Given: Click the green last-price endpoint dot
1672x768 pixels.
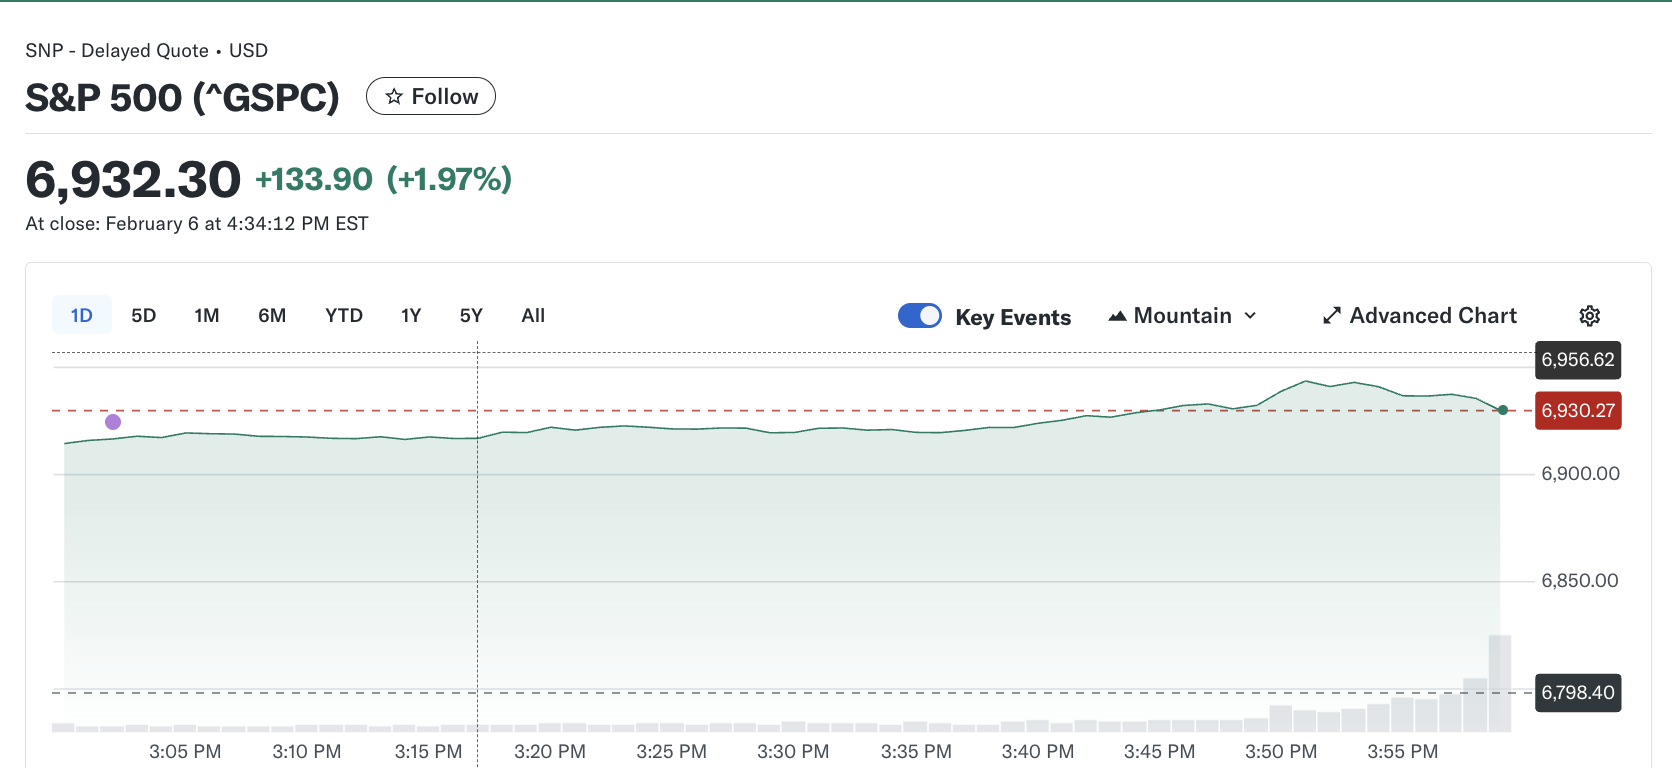Looking at the screenshot, I should pos(1502,410).
